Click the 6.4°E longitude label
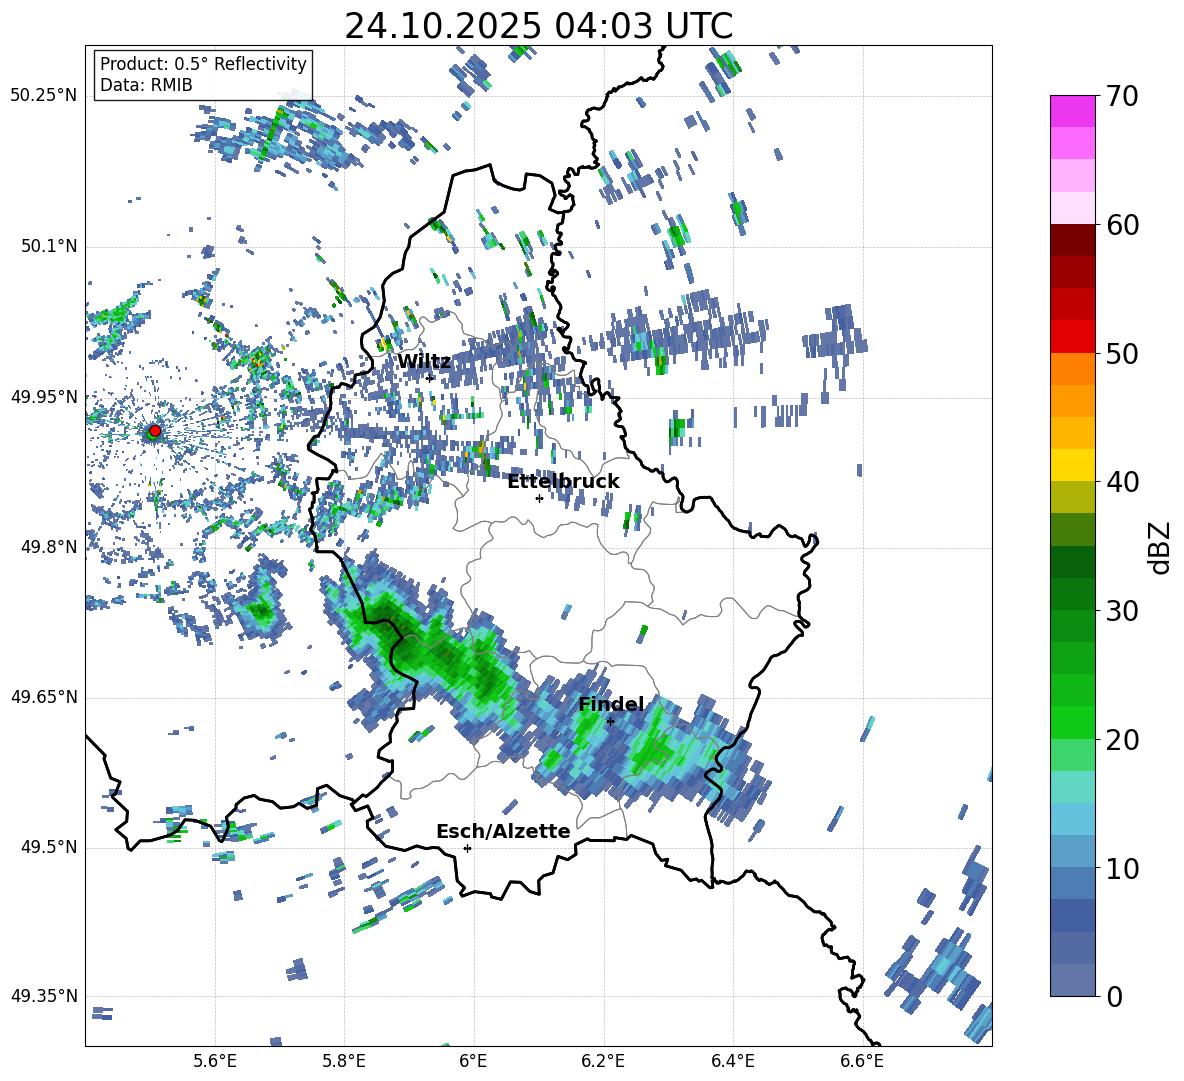The height and width of the screenshot is (1081, 1184). tap(732, 1061)
